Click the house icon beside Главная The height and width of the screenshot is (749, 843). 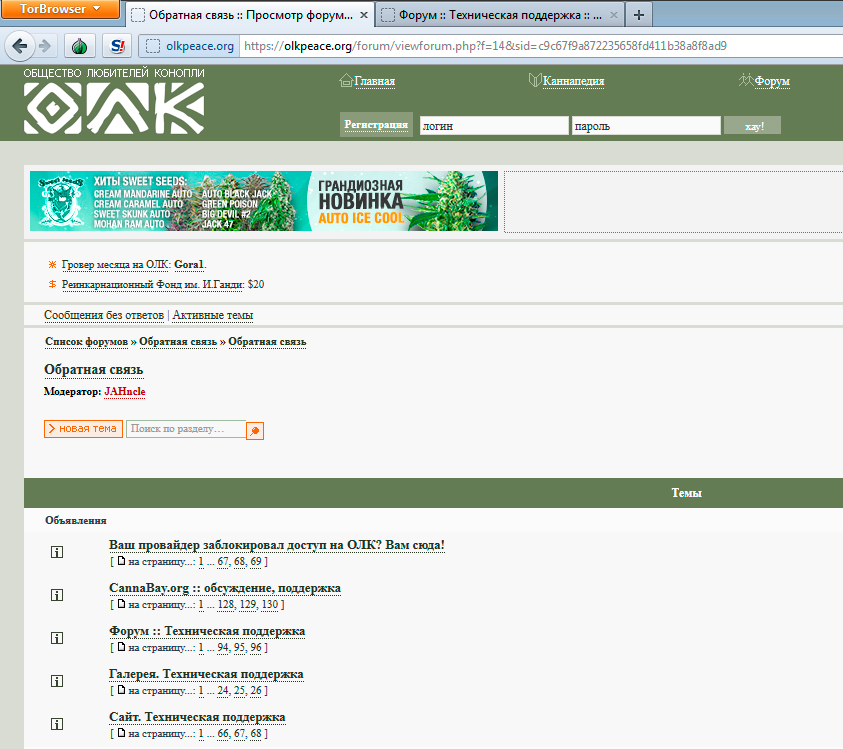(346, 81)
